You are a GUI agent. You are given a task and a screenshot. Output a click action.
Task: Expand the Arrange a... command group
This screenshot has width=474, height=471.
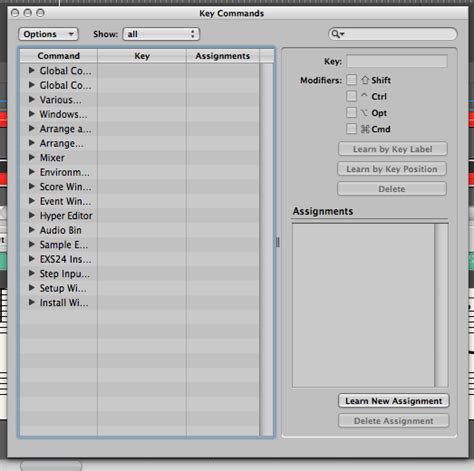pos(32,128)
